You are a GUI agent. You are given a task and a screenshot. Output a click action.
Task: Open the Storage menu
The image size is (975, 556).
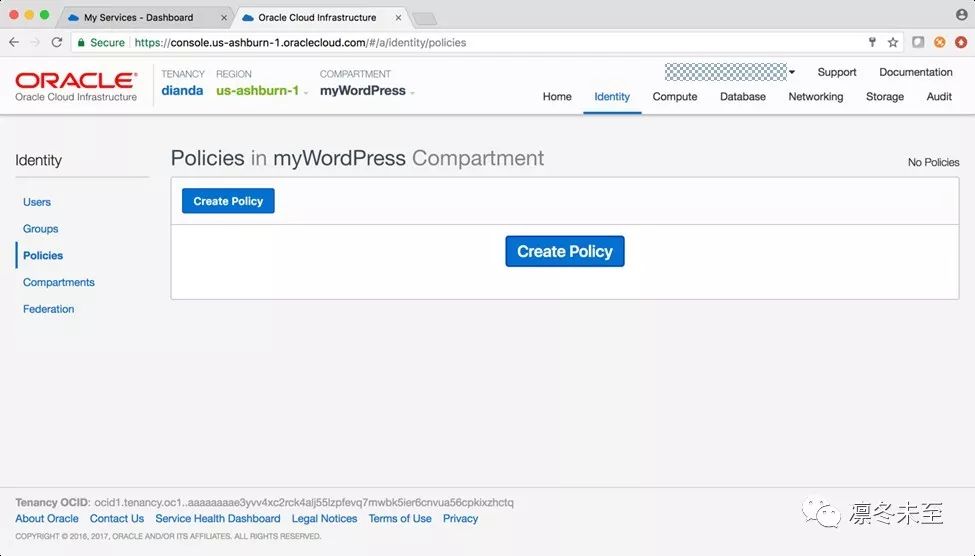tap(885, 96)
